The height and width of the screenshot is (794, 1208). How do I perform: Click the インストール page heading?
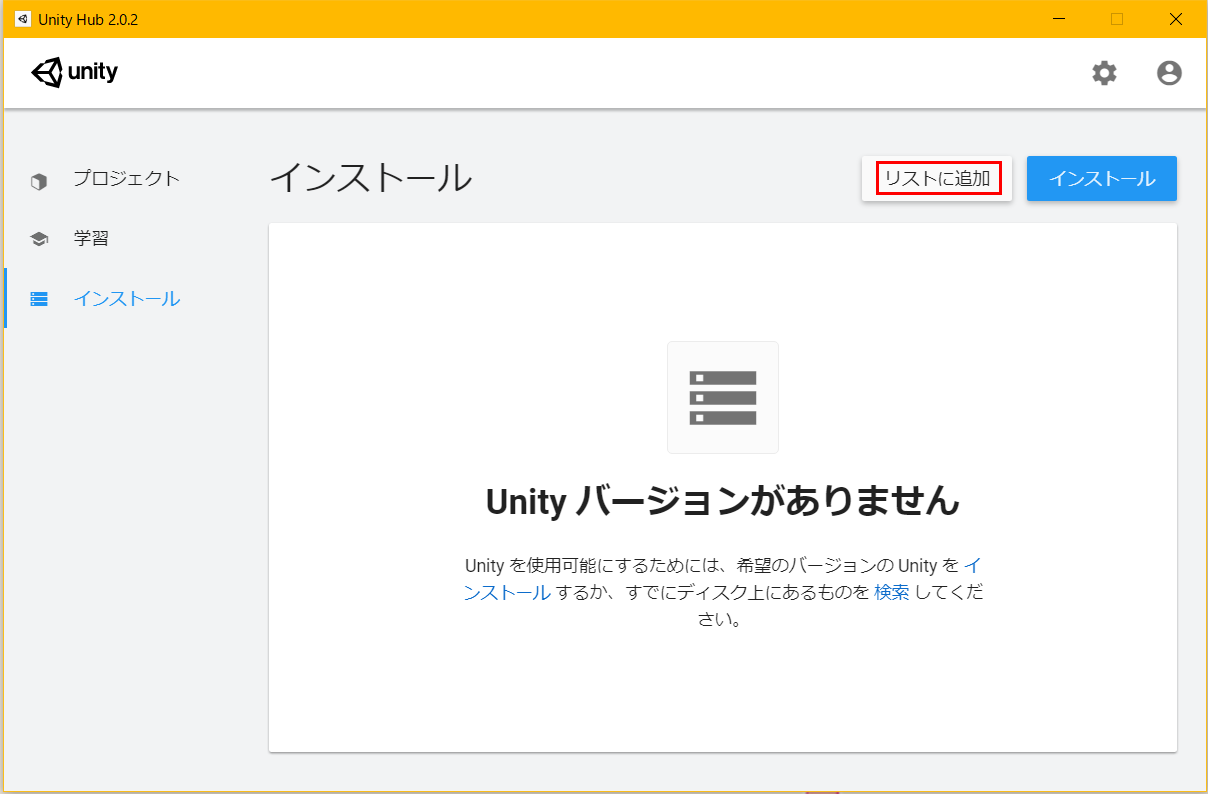click(x=371, y=177)
